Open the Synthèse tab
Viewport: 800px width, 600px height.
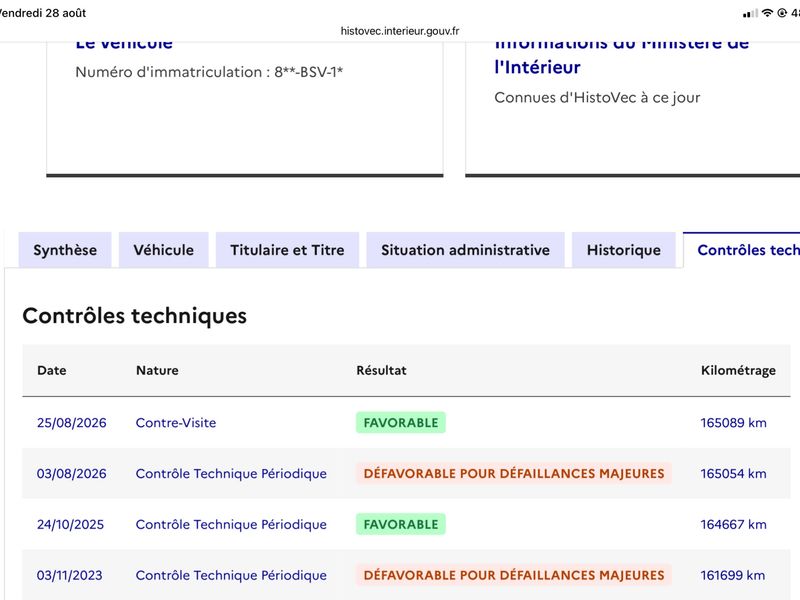(65, 250)
